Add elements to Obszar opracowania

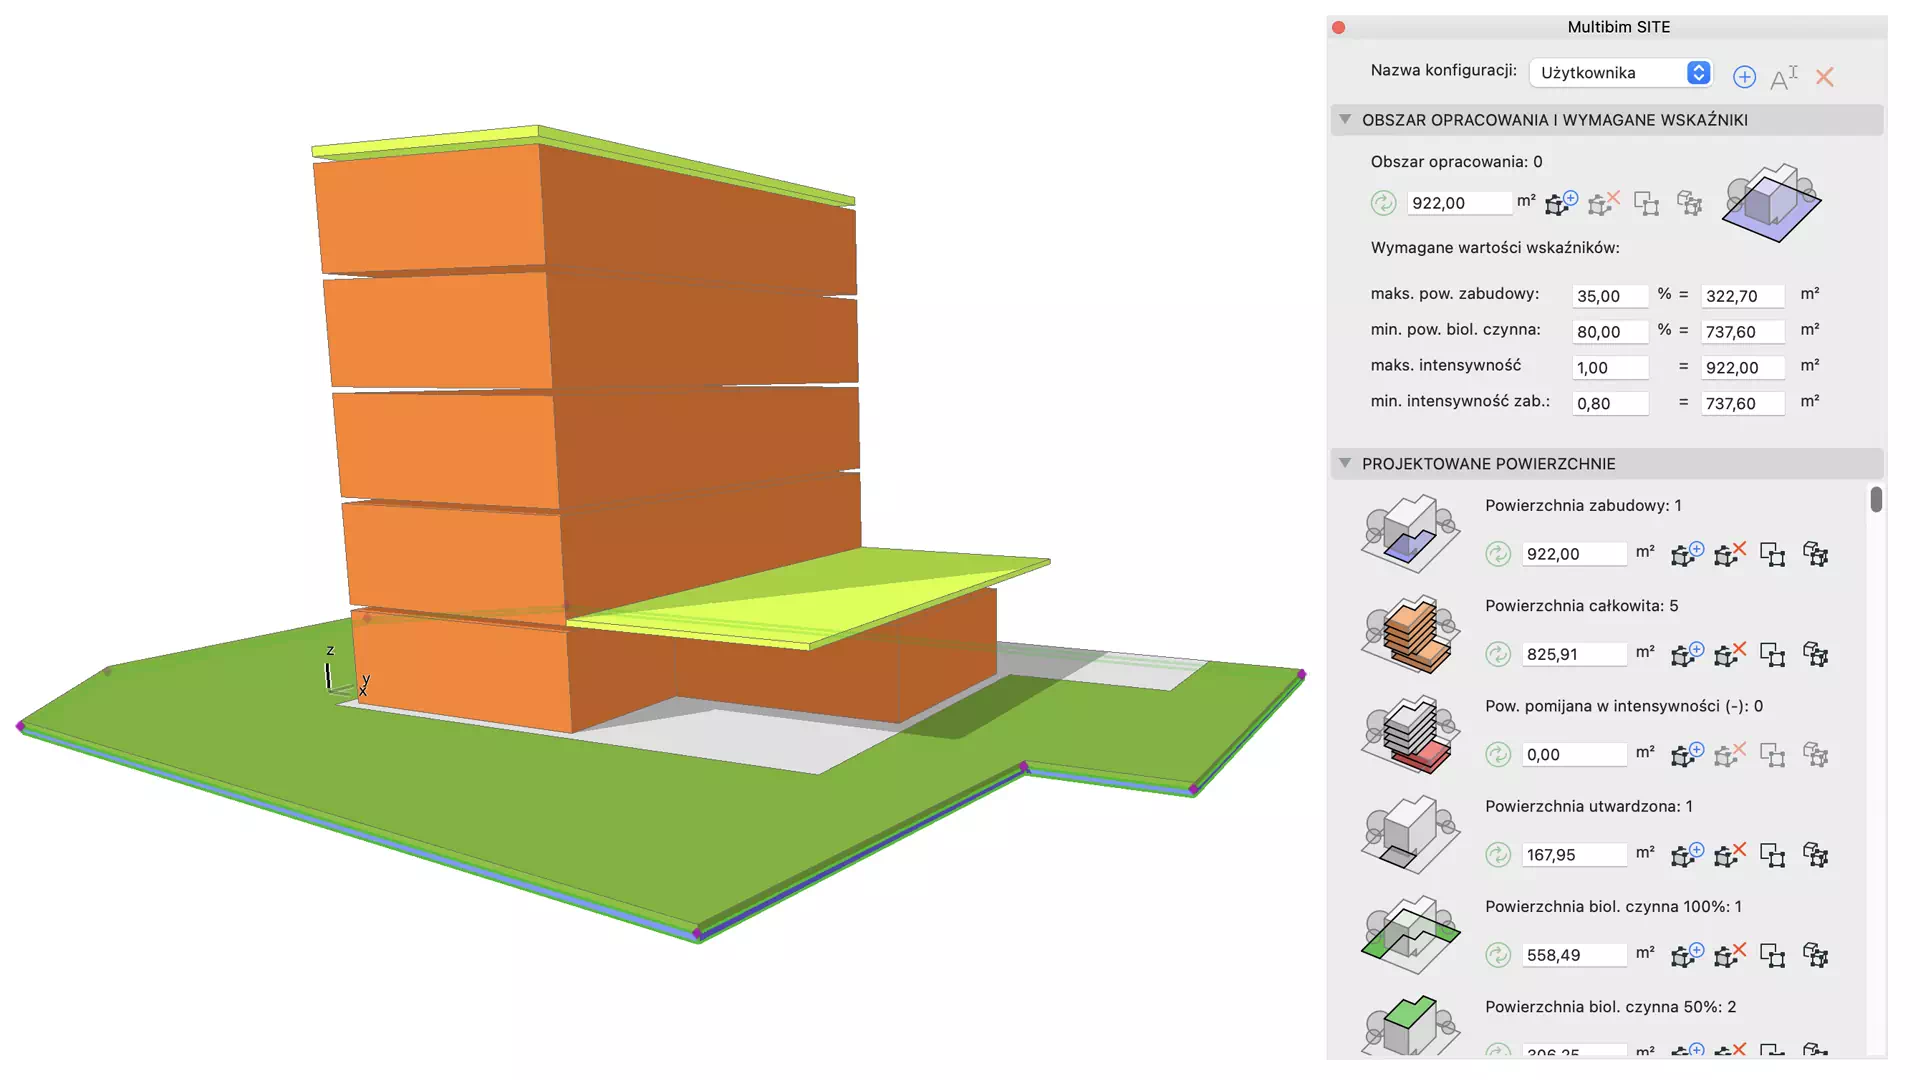[x=1560, y=203]
